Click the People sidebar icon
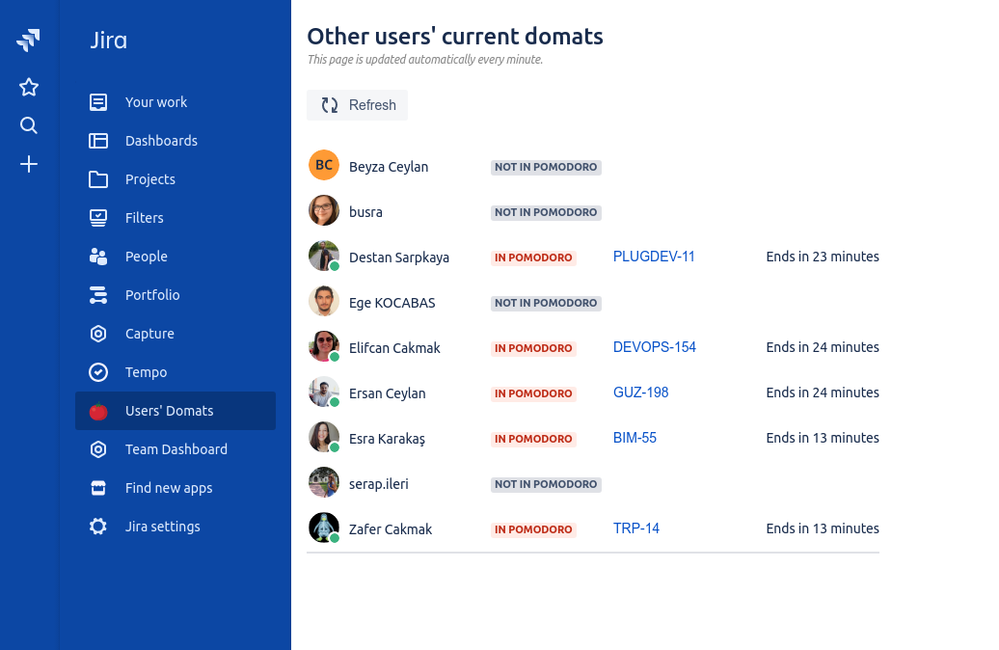The width and height of the screenshot is (999, 650). point(98,256)
